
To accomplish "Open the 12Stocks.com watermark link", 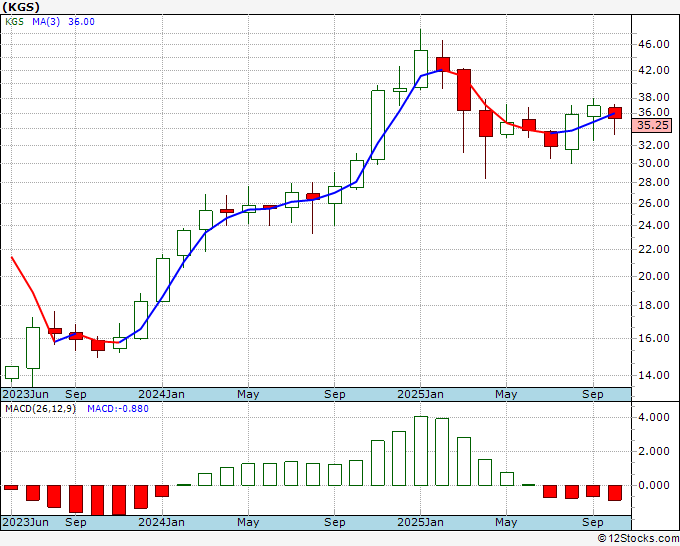I will tap(637, 538).
